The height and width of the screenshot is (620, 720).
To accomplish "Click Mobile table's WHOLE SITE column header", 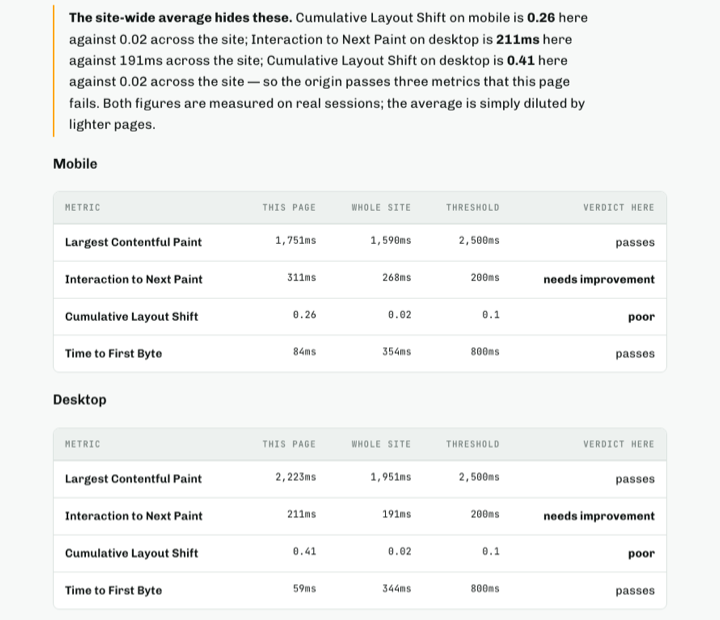I will coord(381,208).
